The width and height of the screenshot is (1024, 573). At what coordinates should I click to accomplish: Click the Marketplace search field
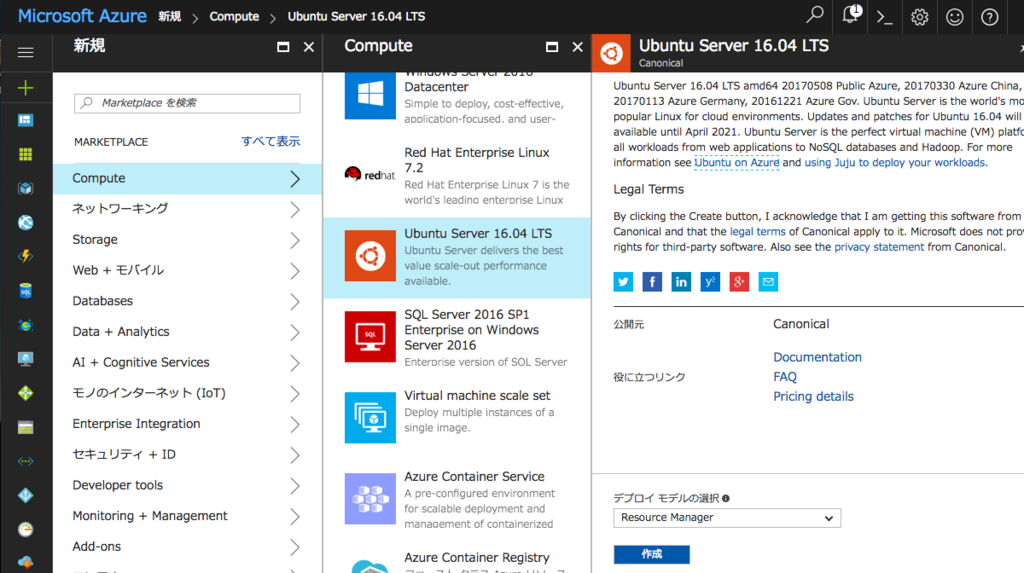coord(187,103)
